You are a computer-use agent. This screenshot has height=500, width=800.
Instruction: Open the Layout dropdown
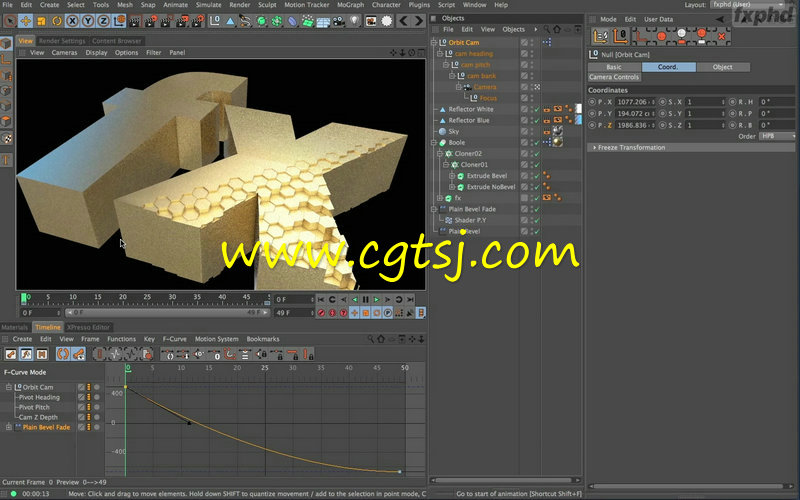[x=748, y=5]
